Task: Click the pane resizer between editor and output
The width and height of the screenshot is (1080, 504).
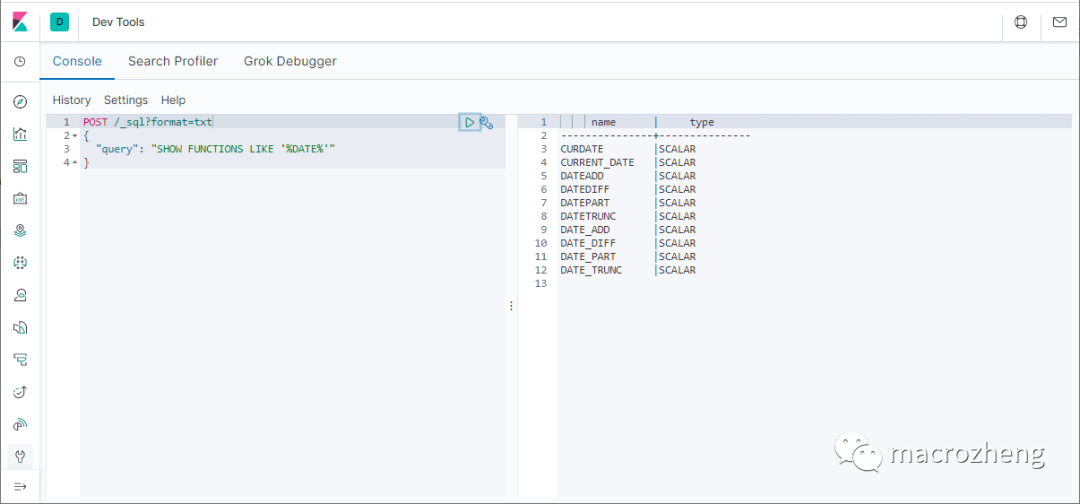Action: (x=511, y=305)
